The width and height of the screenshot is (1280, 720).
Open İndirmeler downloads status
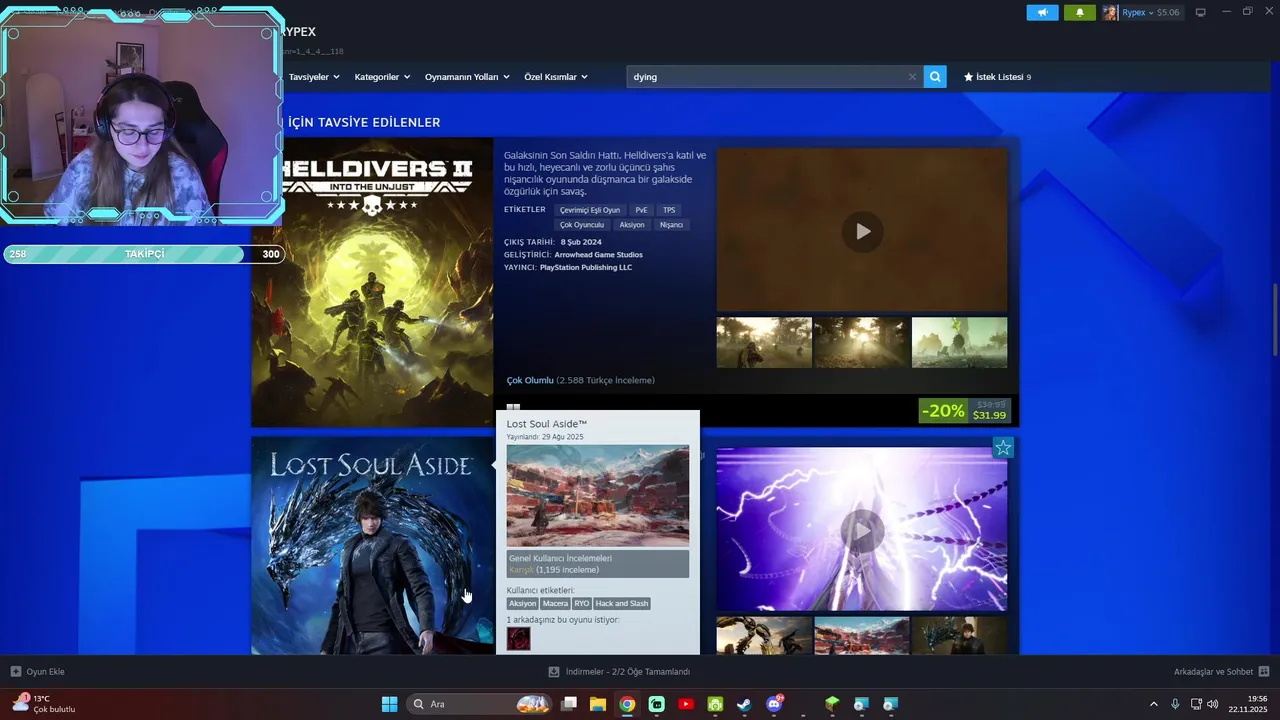[620, 672]
